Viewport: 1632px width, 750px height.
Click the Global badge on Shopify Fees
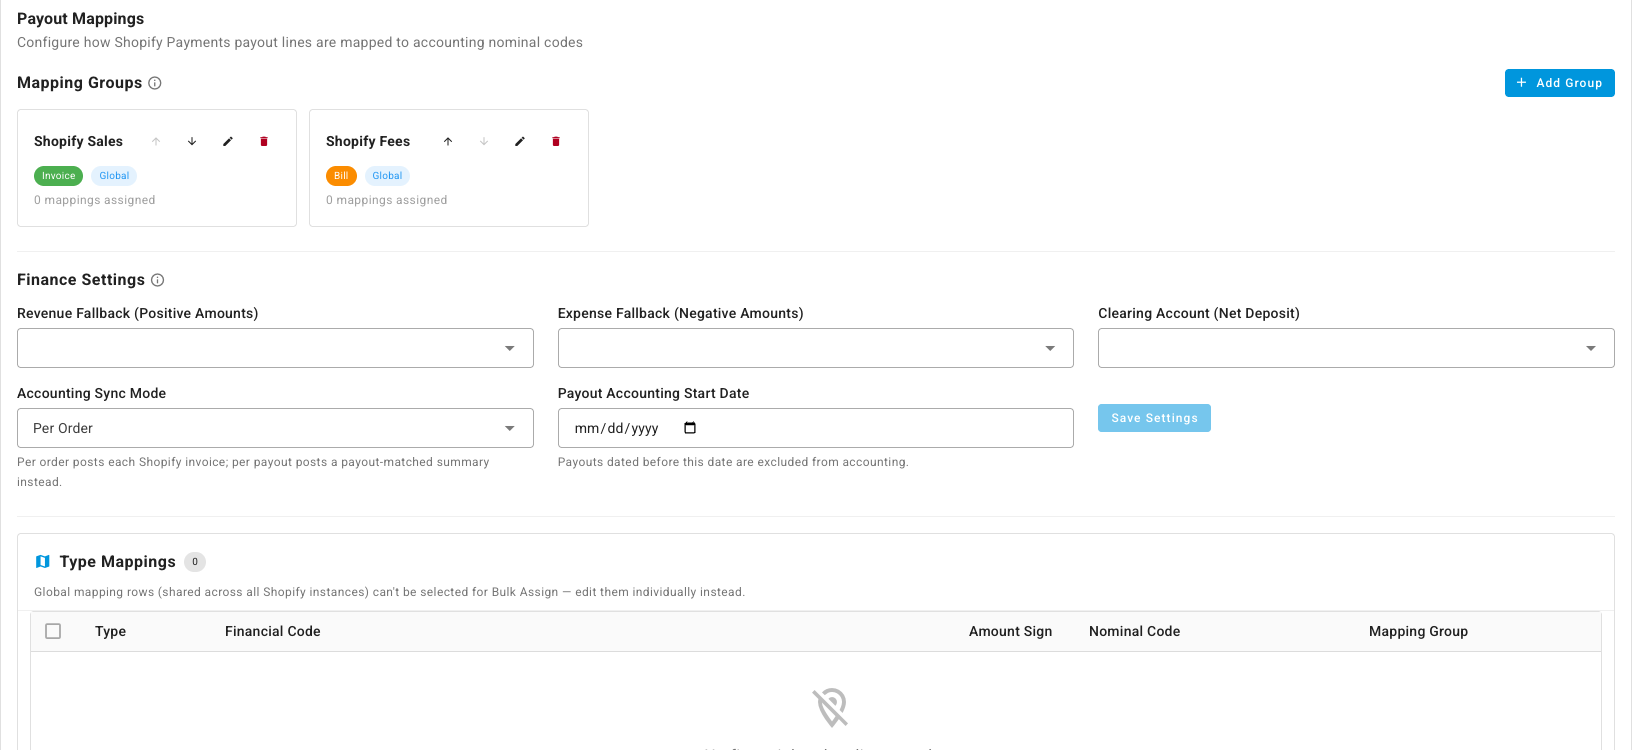387,176
